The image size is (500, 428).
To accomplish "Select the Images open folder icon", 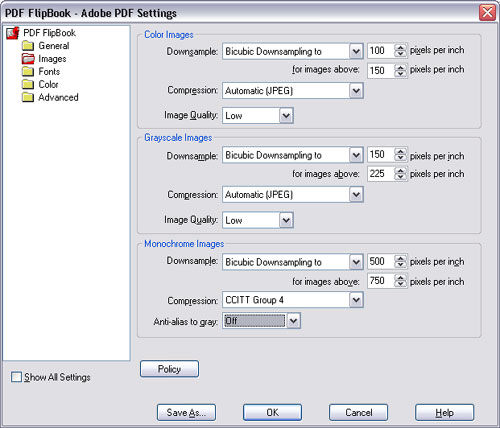I will tap(28, 58).
